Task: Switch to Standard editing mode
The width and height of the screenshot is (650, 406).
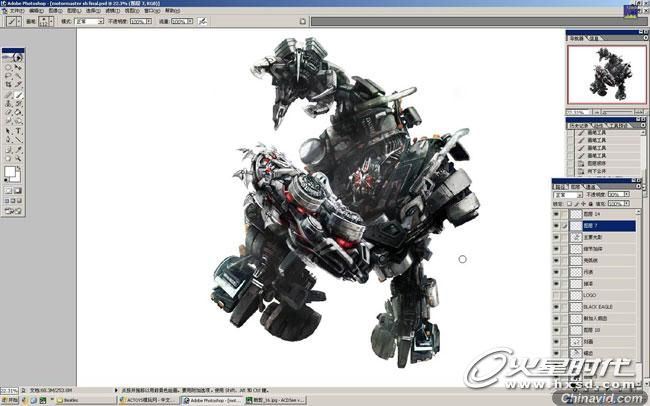Action: pyautogui.click(x=8, y=191)
